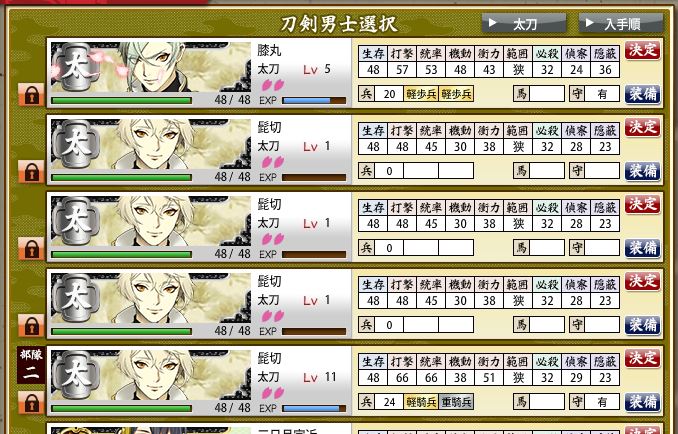Click the first 軽歩兵 troop slot of 膝丸
This screenshot has width=678, height=434.
[421, 94]
